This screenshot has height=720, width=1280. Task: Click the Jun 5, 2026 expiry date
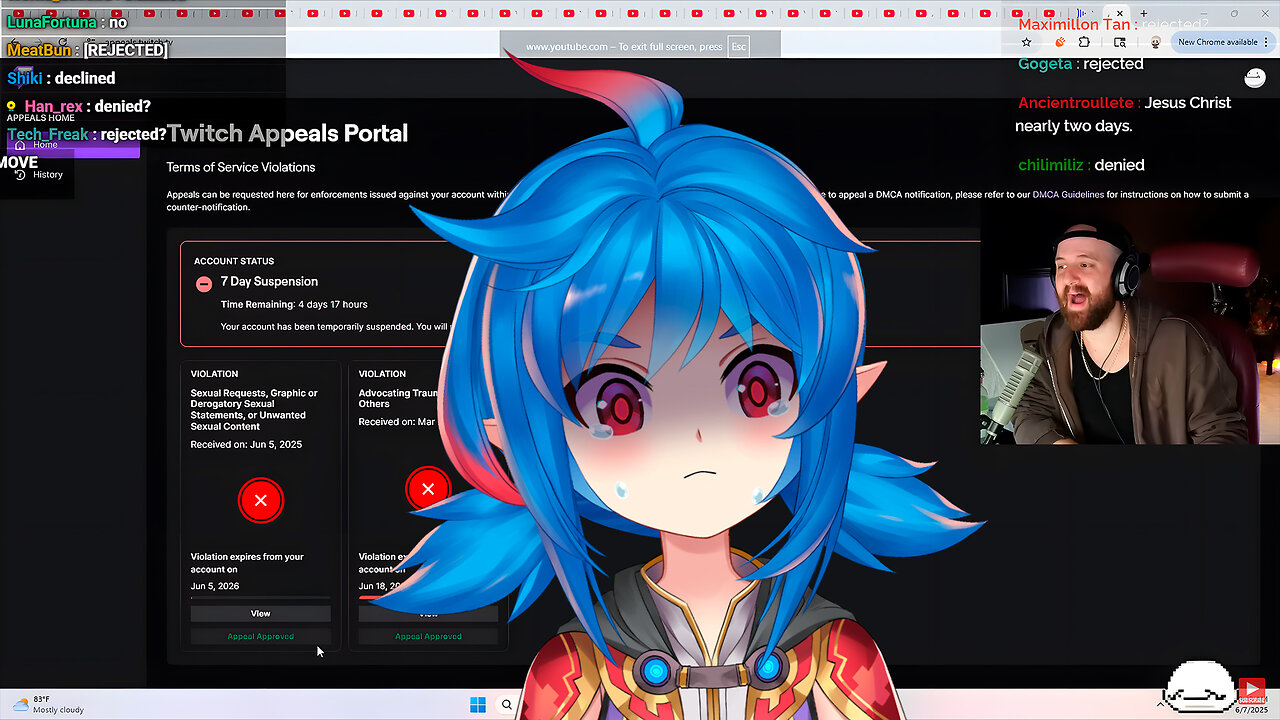(x=215, y=586)
